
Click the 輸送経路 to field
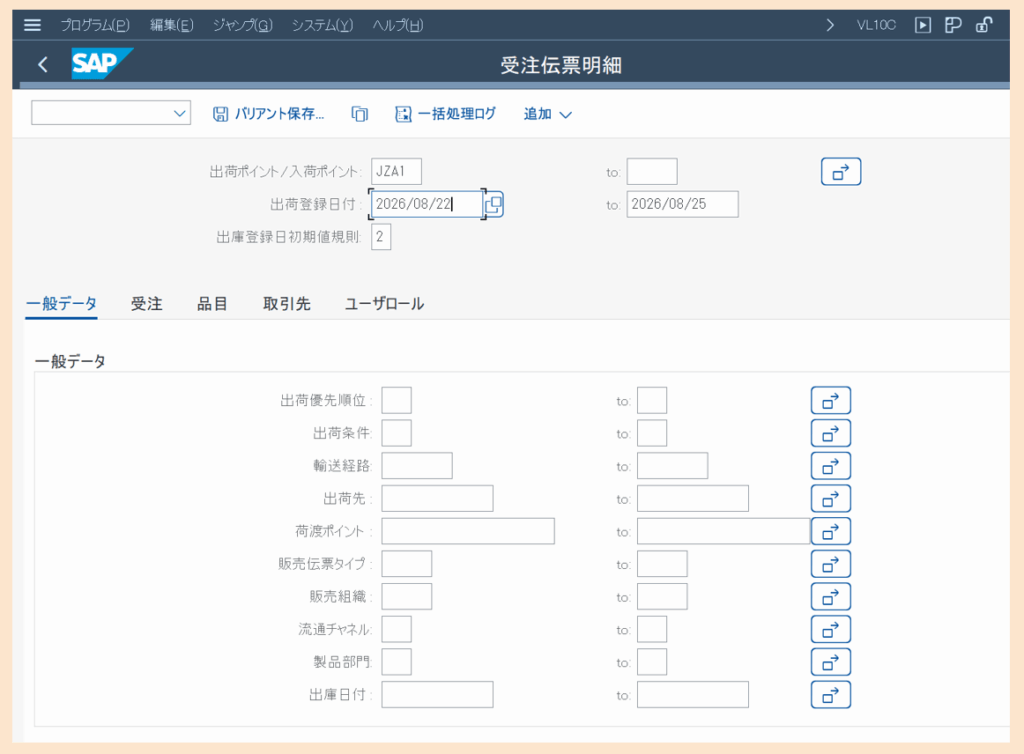pos(673,465)
